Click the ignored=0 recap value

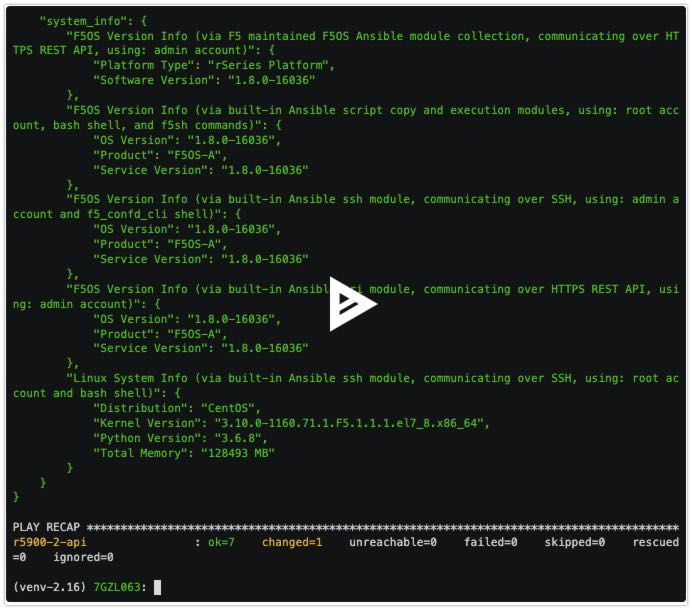(x=83, y=557)
